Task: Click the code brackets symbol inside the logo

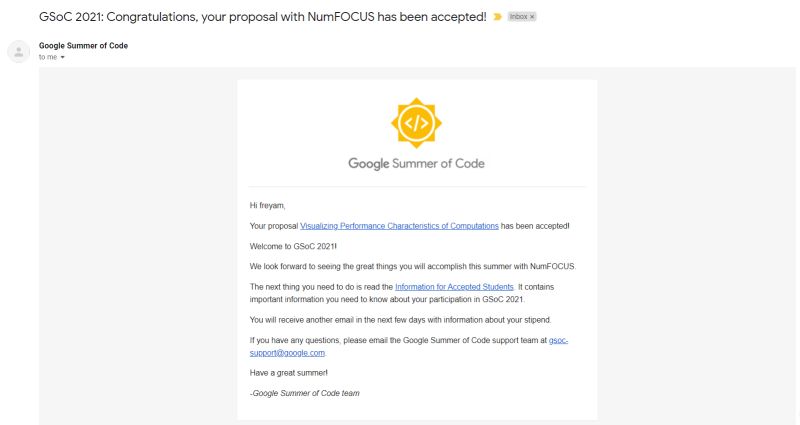Action: click(416, 123)
